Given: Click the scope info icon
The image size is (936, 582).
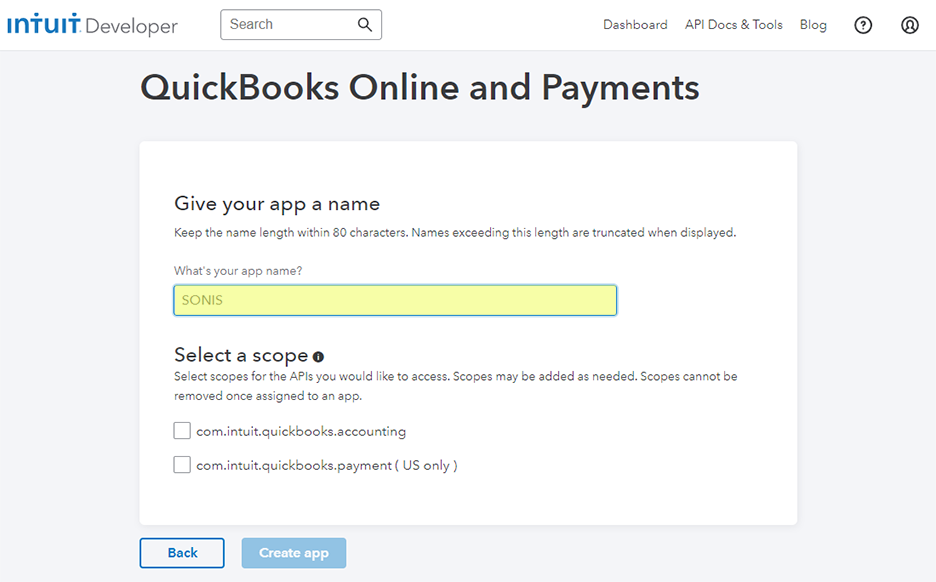Looking at the screenshot, I should coord(318,356).
